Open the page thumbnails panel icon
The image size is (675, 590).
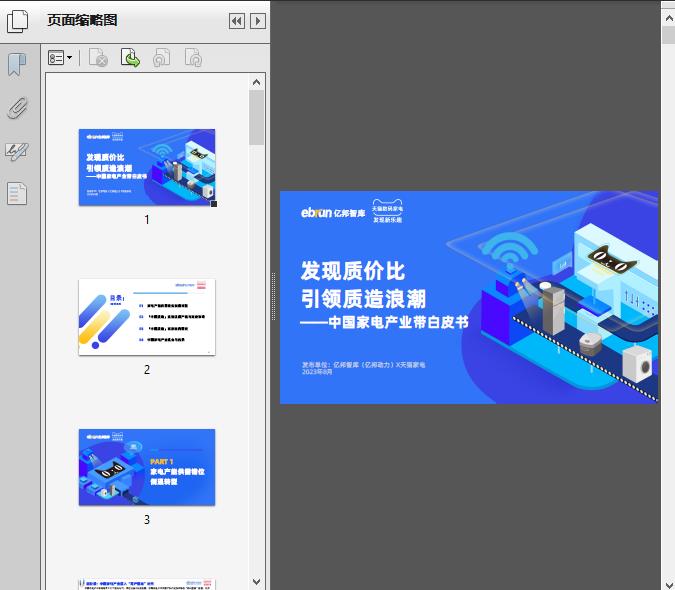18,21
